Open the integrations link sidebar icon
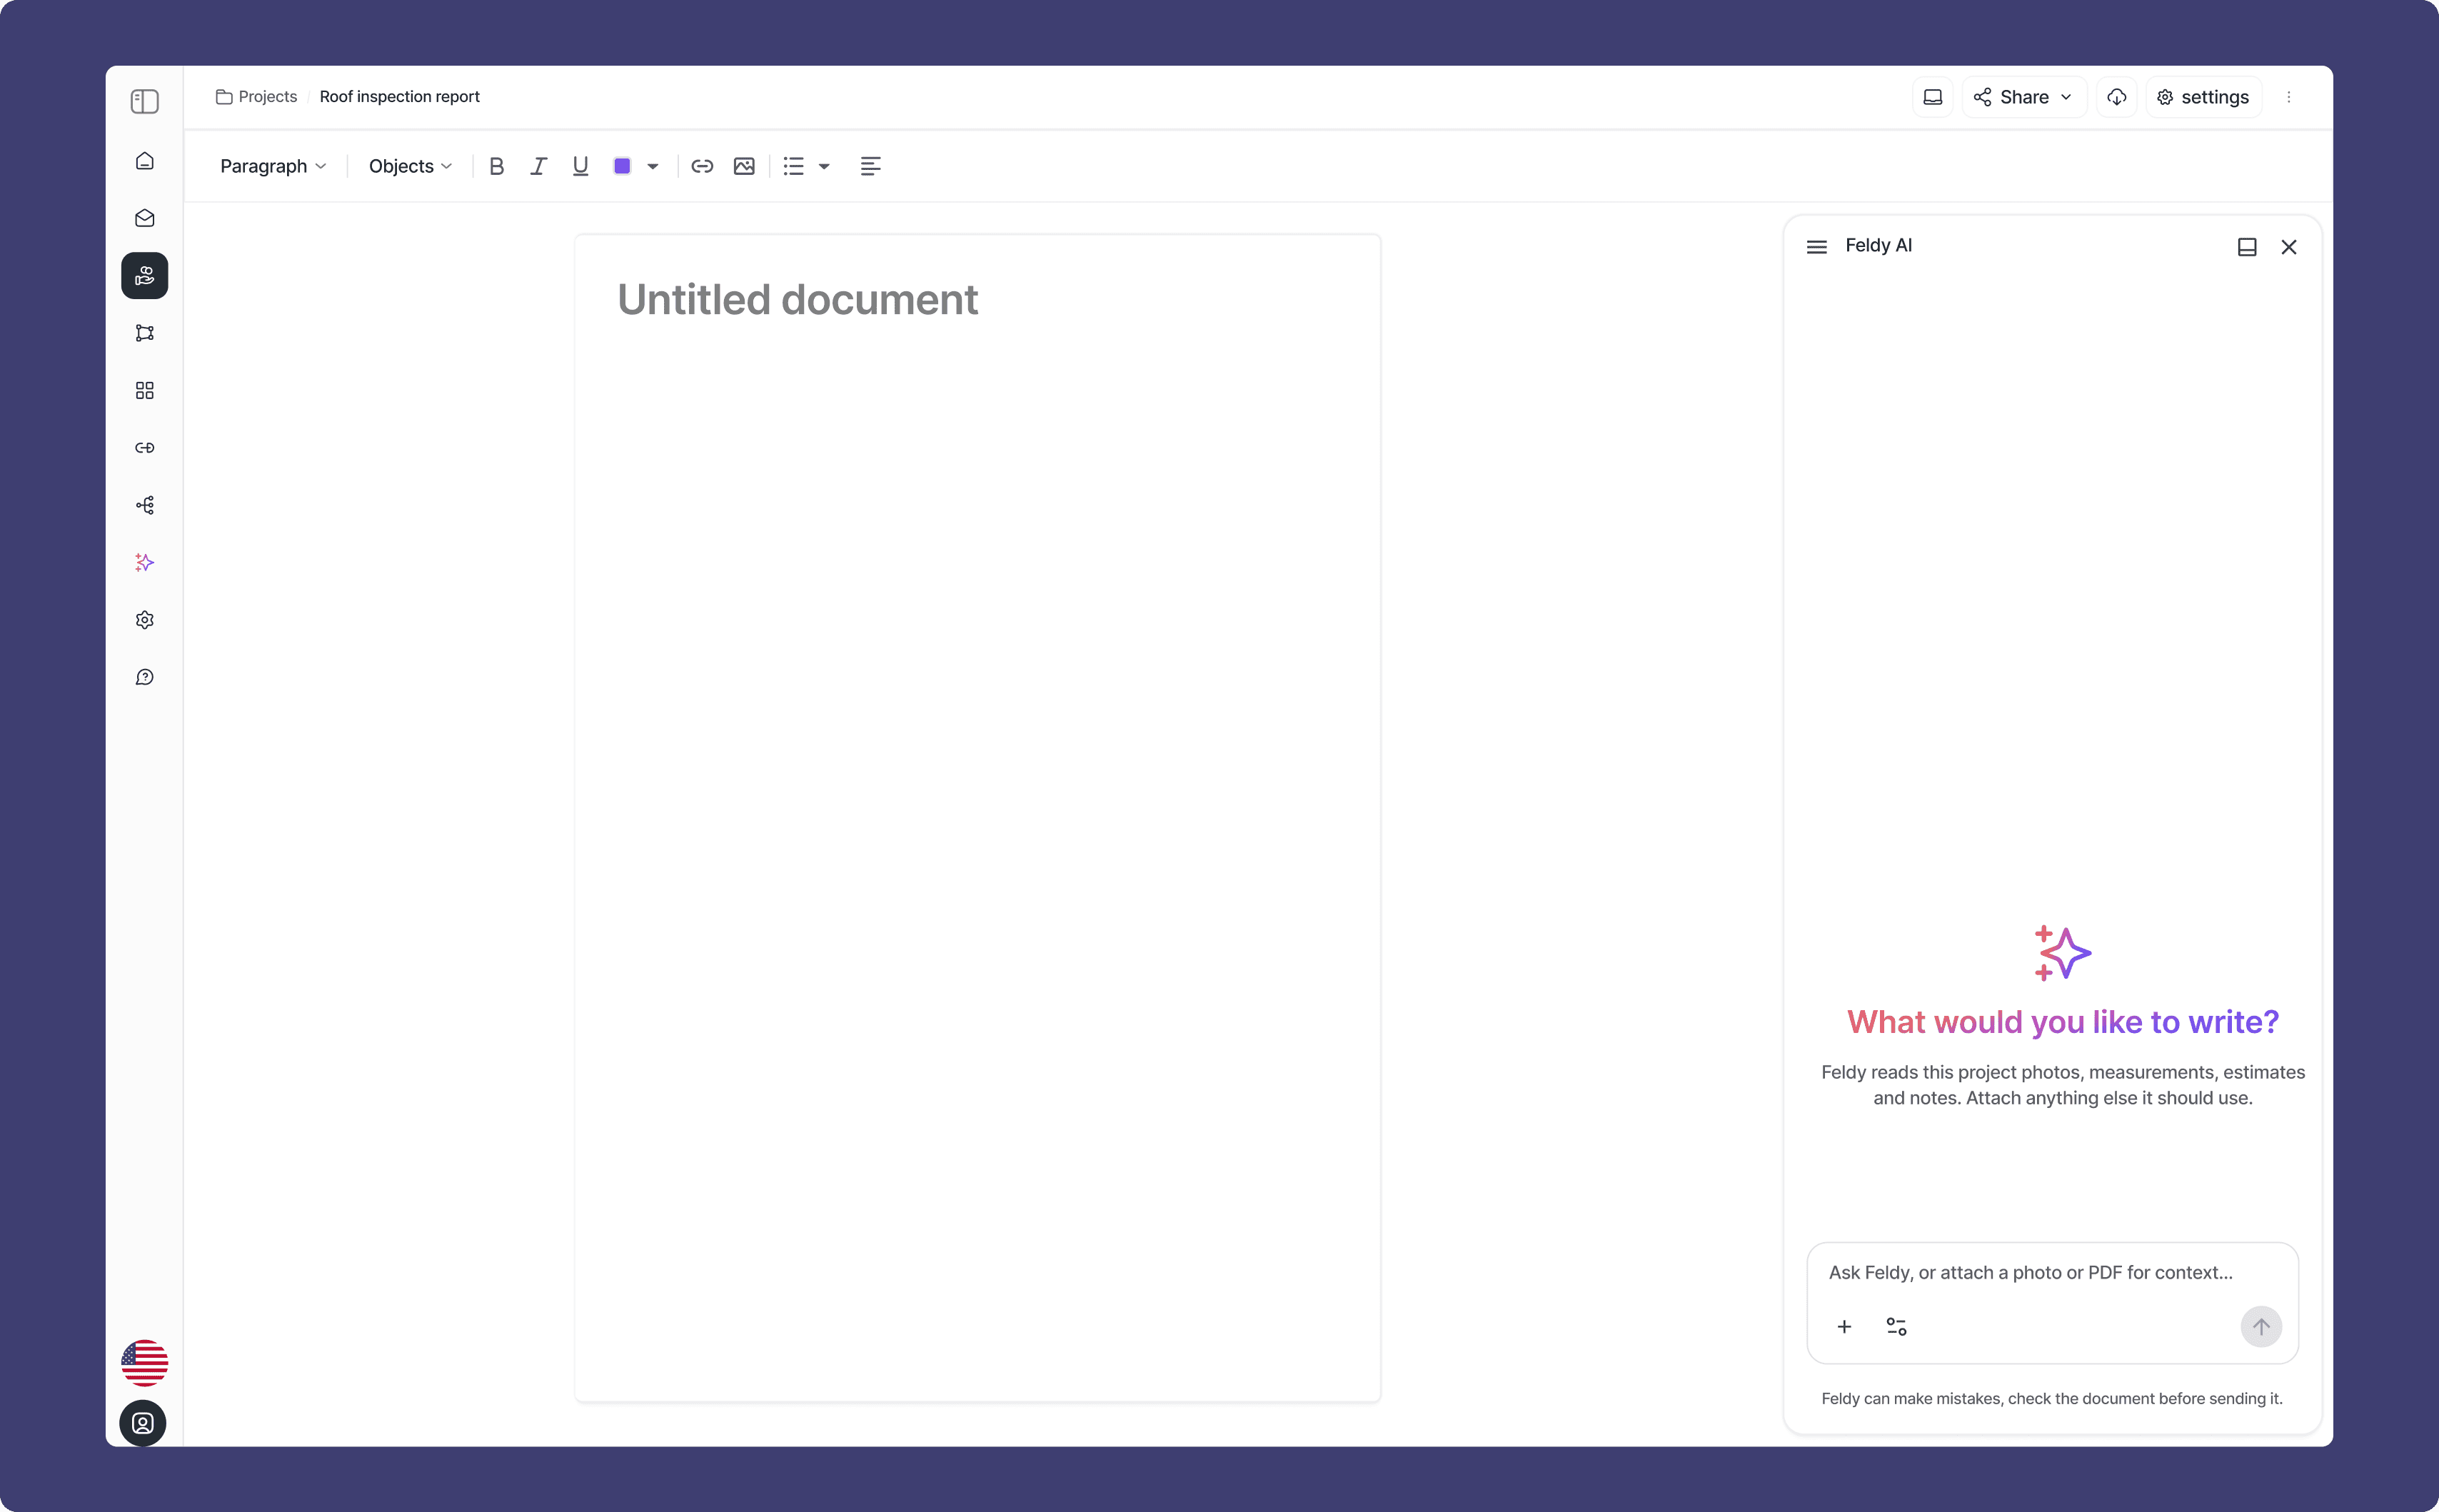Image resolution: width=2439 pixels, height=1512 pixels. [x=144, y=448]
